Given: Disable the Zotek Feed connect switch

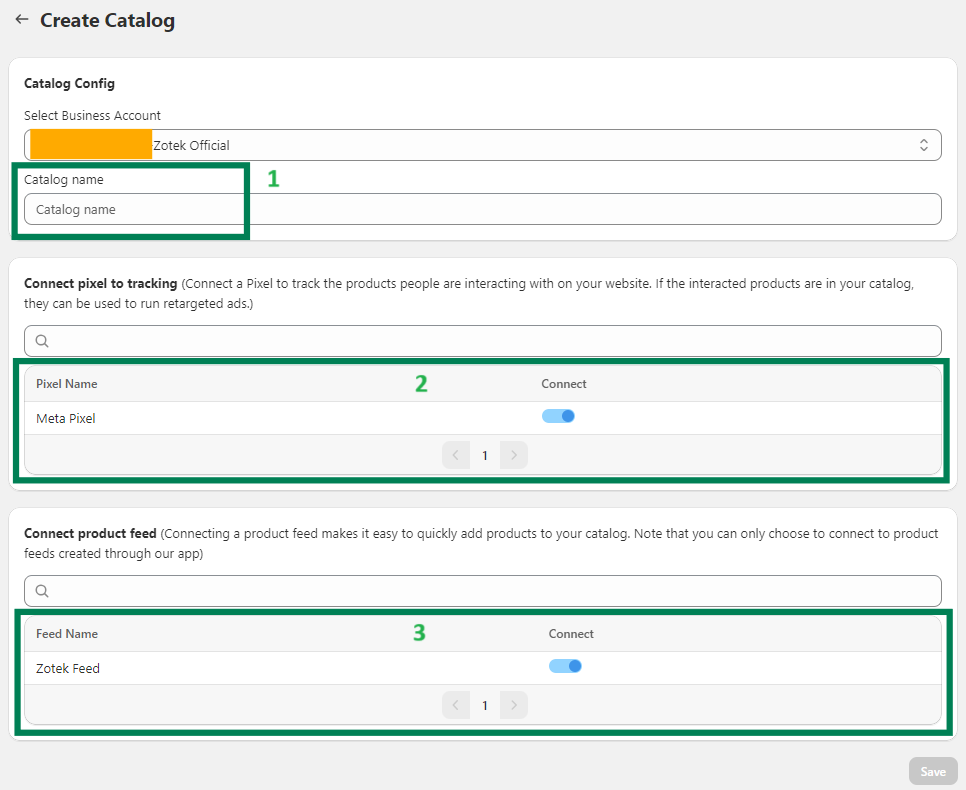Looking at the screenshot, I should pyautogui.click(x=565, y=667).
